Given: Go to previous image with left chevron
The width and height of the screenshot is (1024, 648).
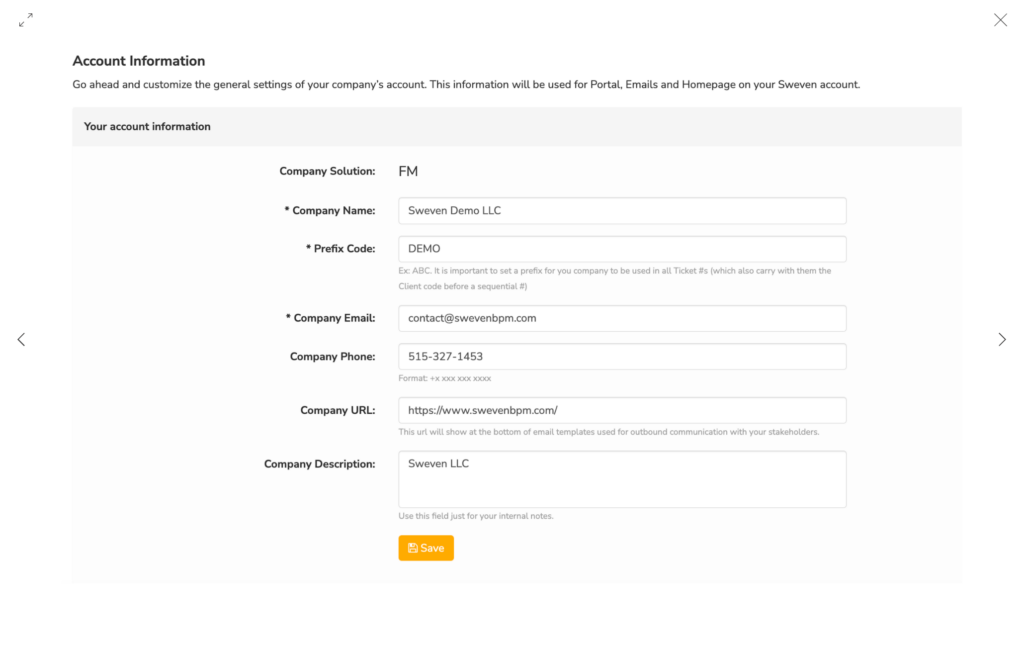Looking at the screenshot, I should point(22,339).
